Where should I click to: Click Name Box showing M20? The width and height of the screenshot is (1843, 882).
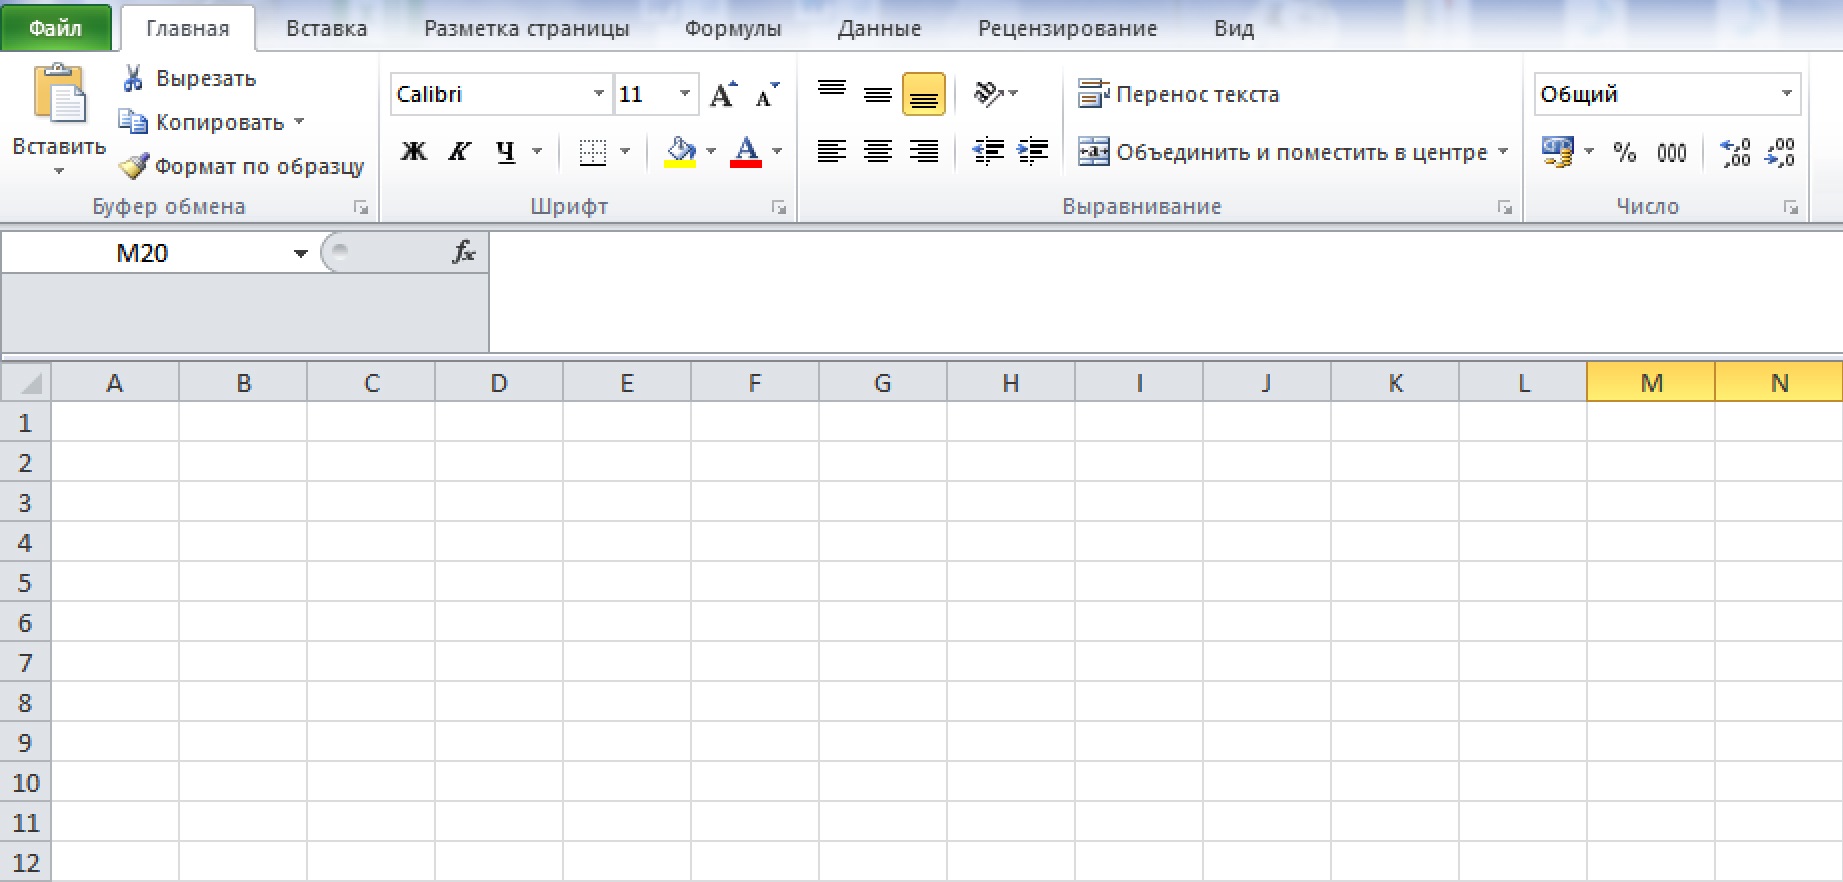[143, 253]
